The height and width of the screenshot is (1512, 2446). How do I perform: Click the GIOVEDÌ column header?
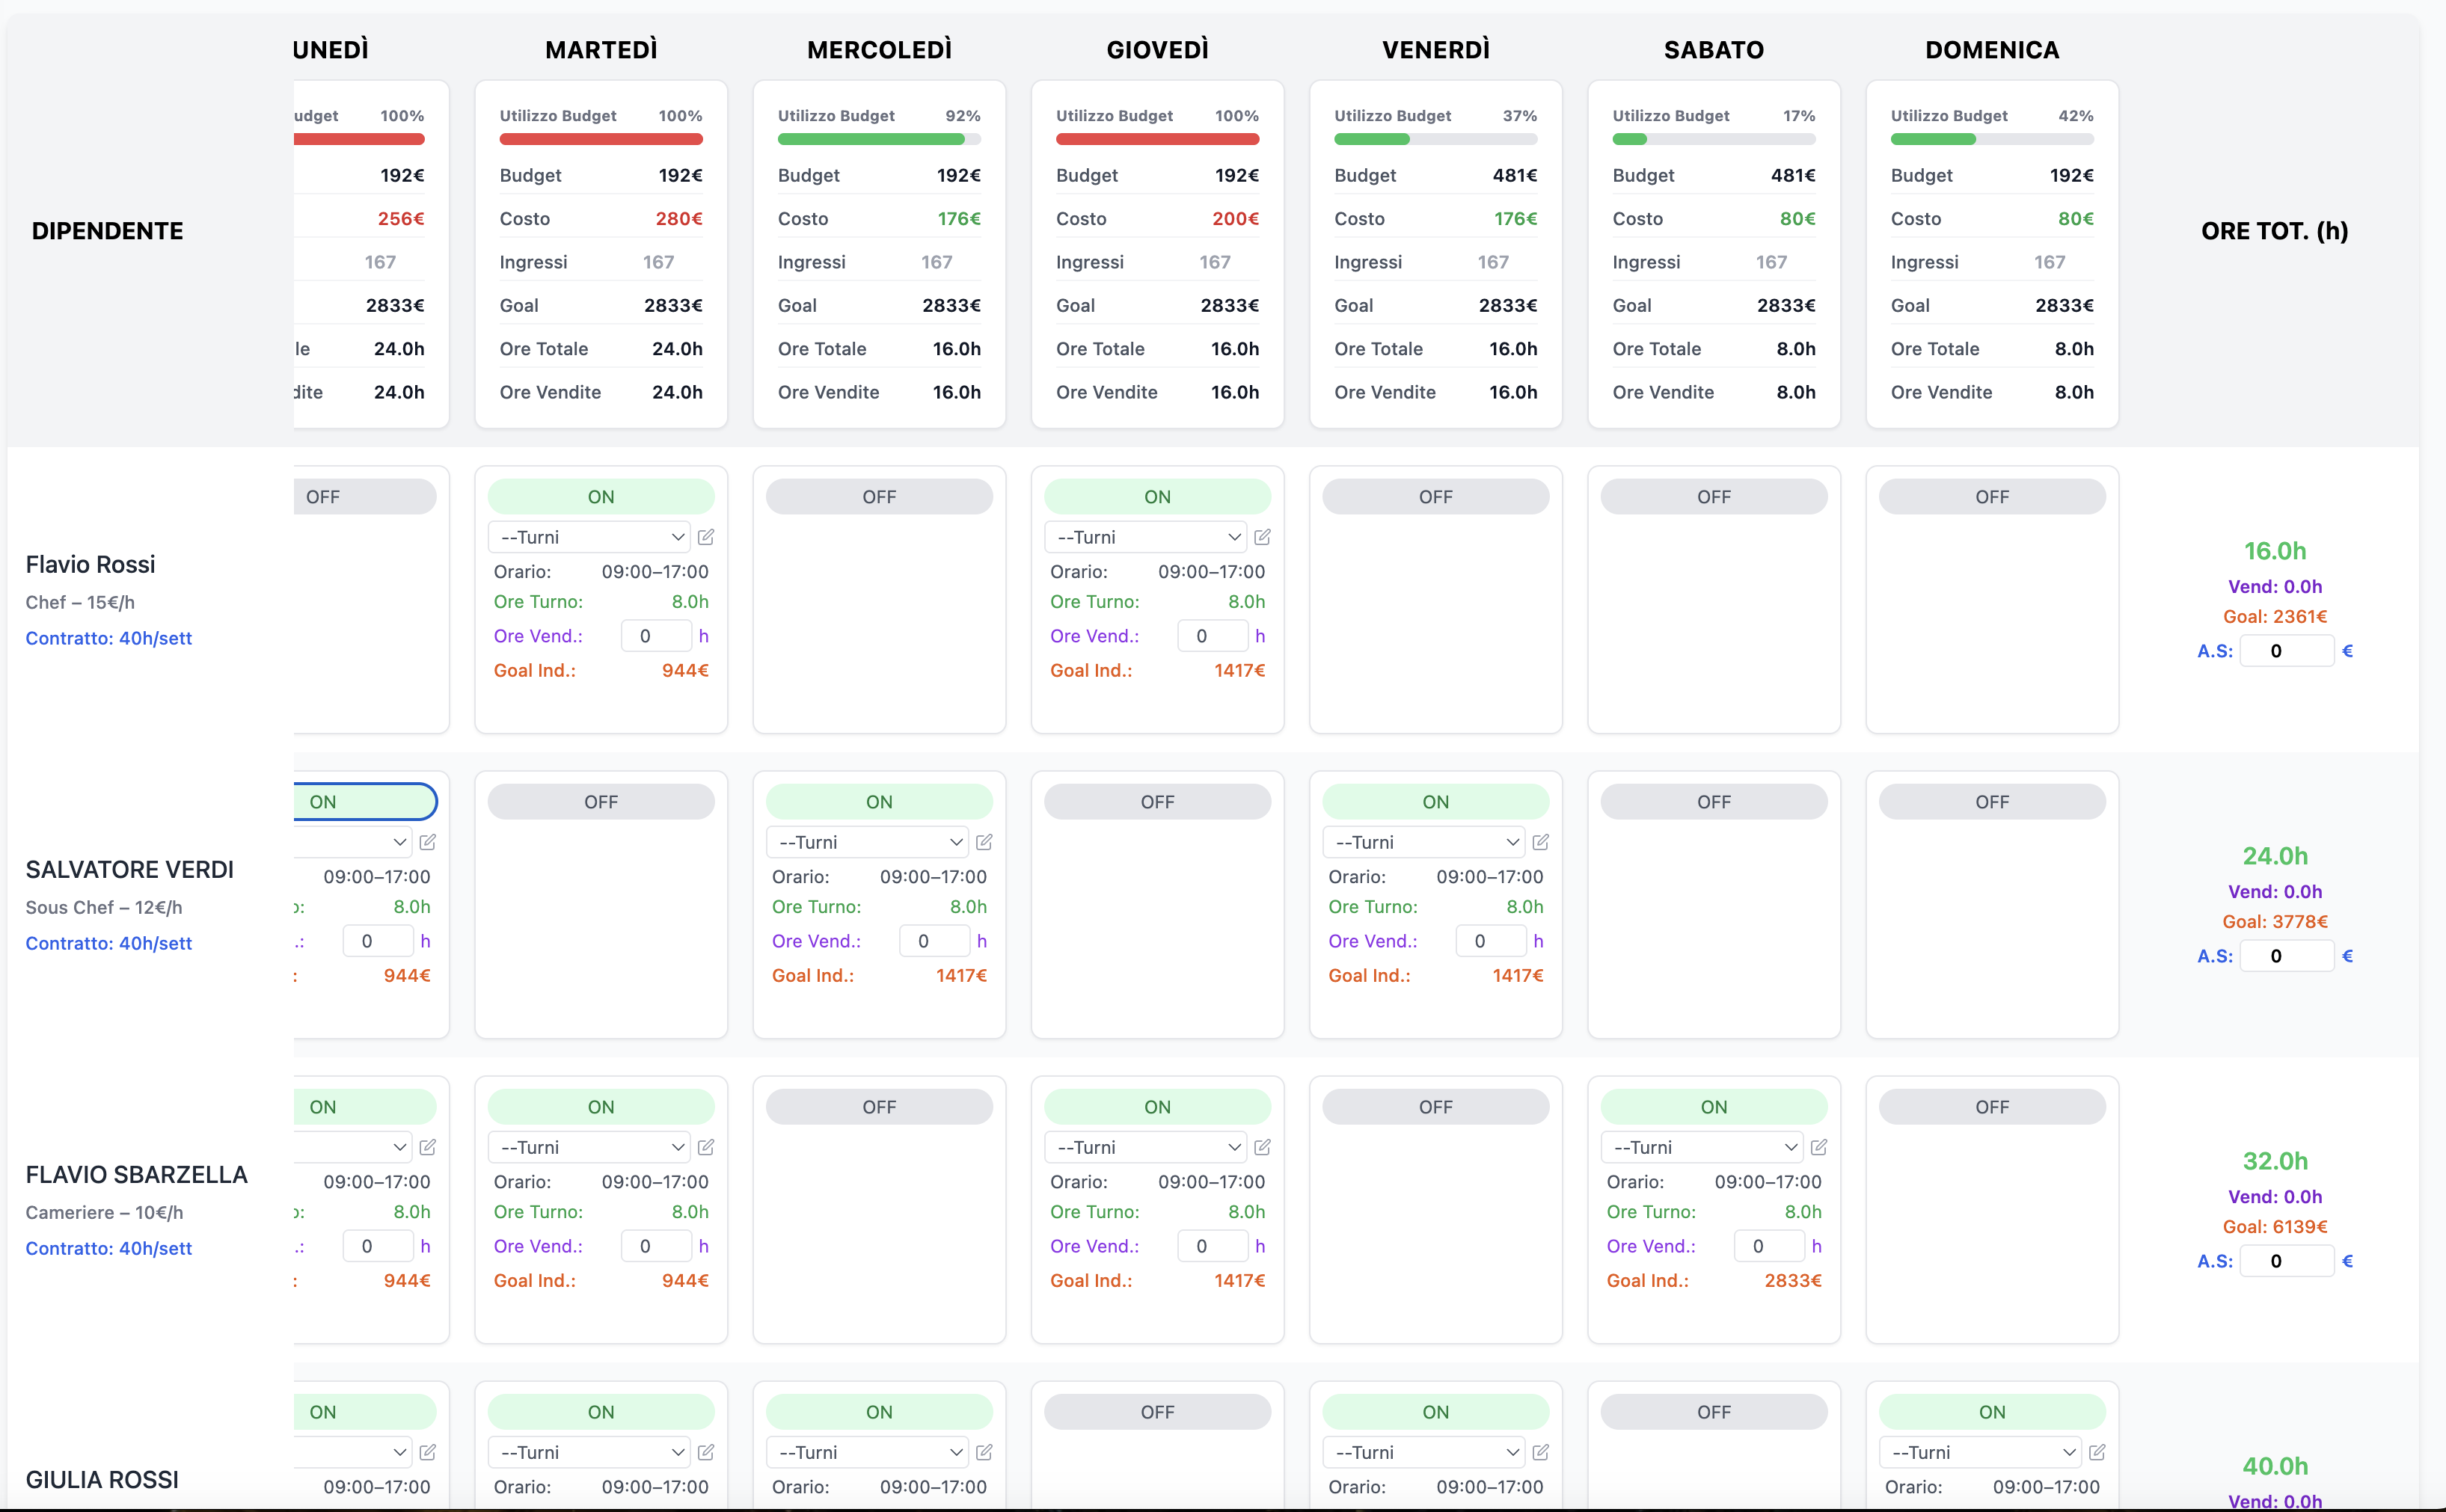(1157, 50)
